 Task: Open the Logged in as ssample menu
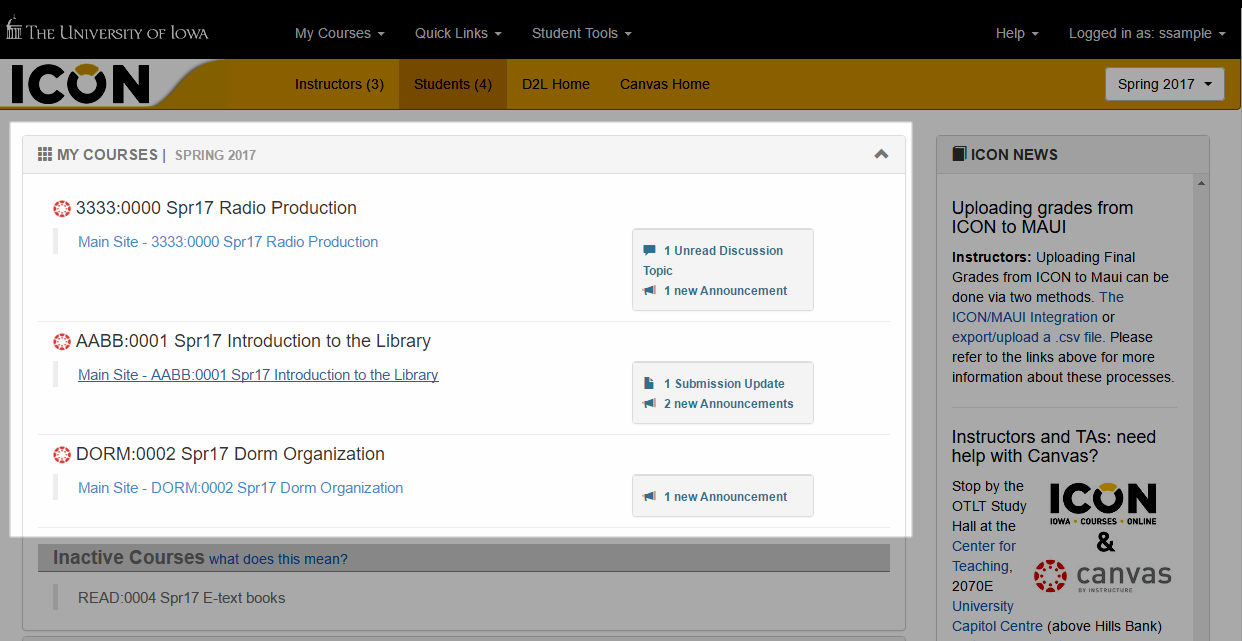tap(1147, 33)
